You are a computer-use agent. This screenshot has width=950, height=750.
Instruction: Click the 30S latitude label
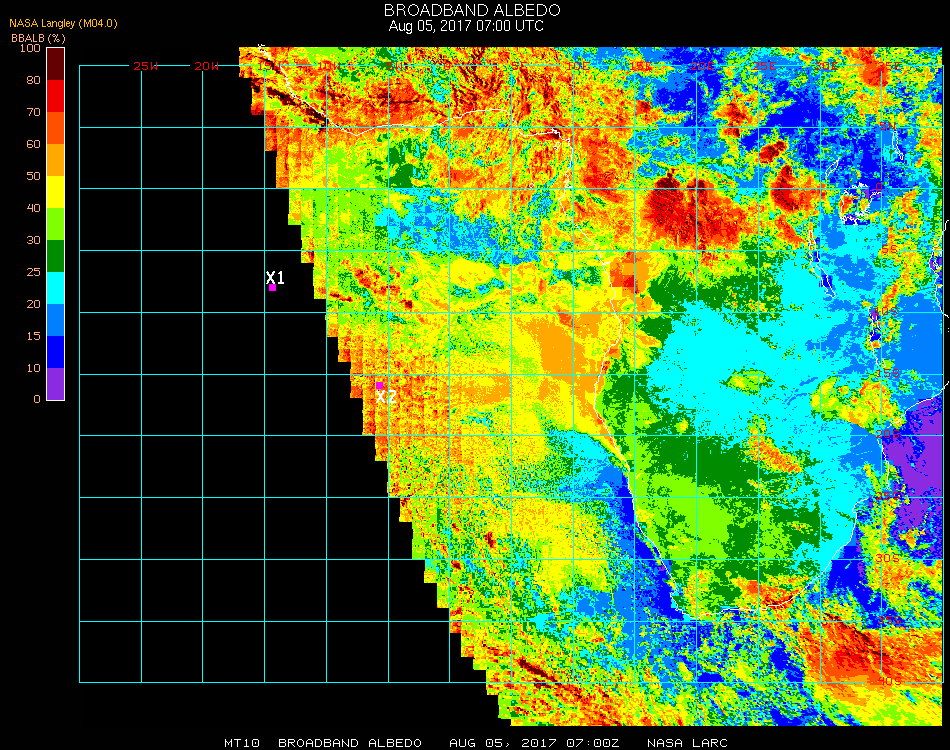(886, 557)
